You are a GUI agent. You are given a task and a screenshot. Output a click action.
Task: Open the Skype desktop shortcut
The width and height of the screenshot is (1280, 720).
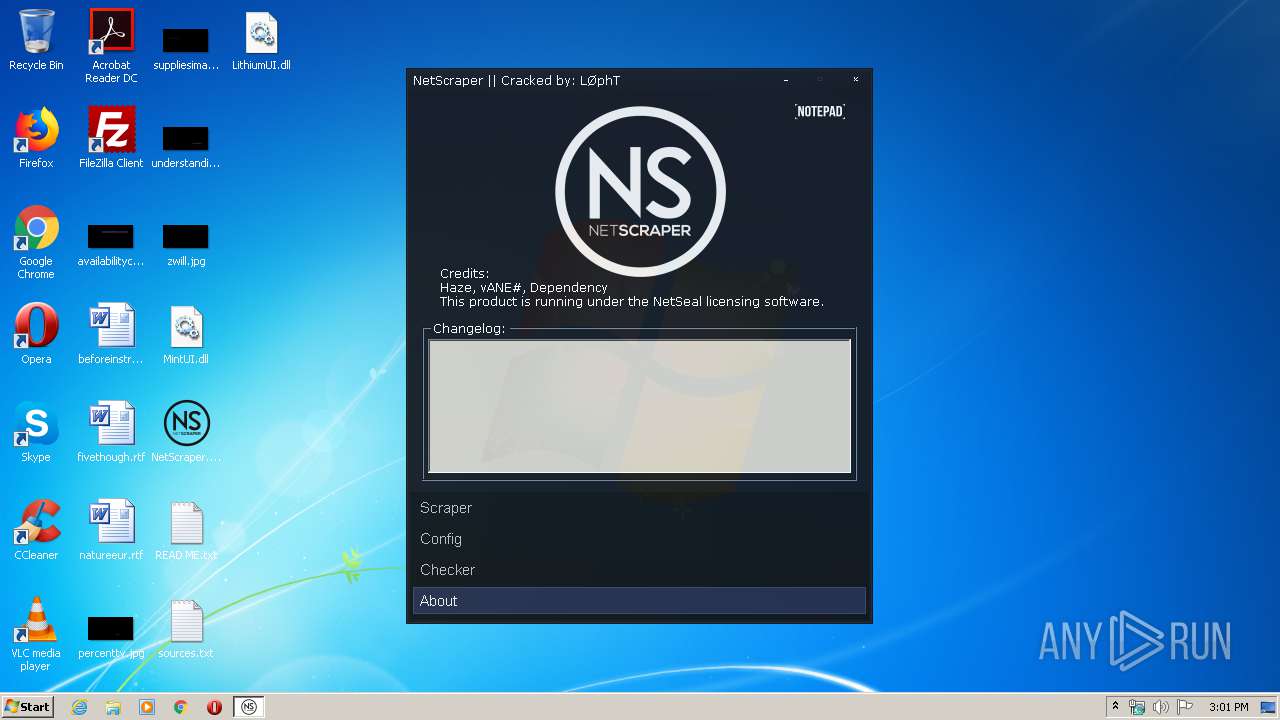click(36, 432)
